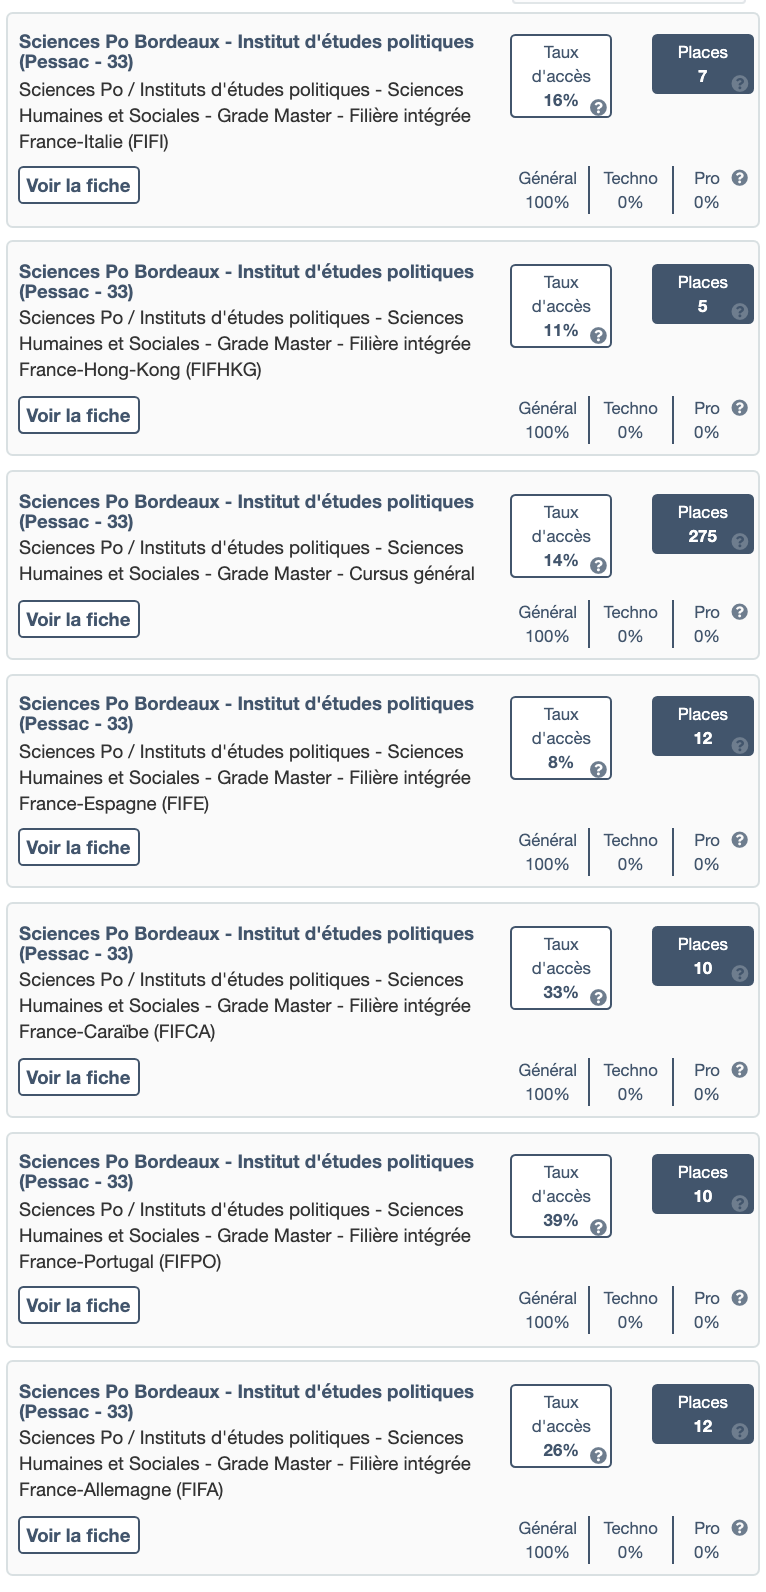Click help icon next to Pro for France-Hong-Kong
Screen dimensions: 766x1592
[740, 408]
